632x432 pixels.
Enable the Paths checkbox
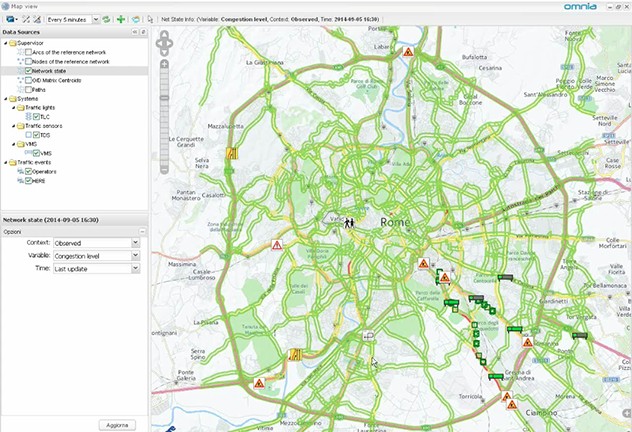28,89
